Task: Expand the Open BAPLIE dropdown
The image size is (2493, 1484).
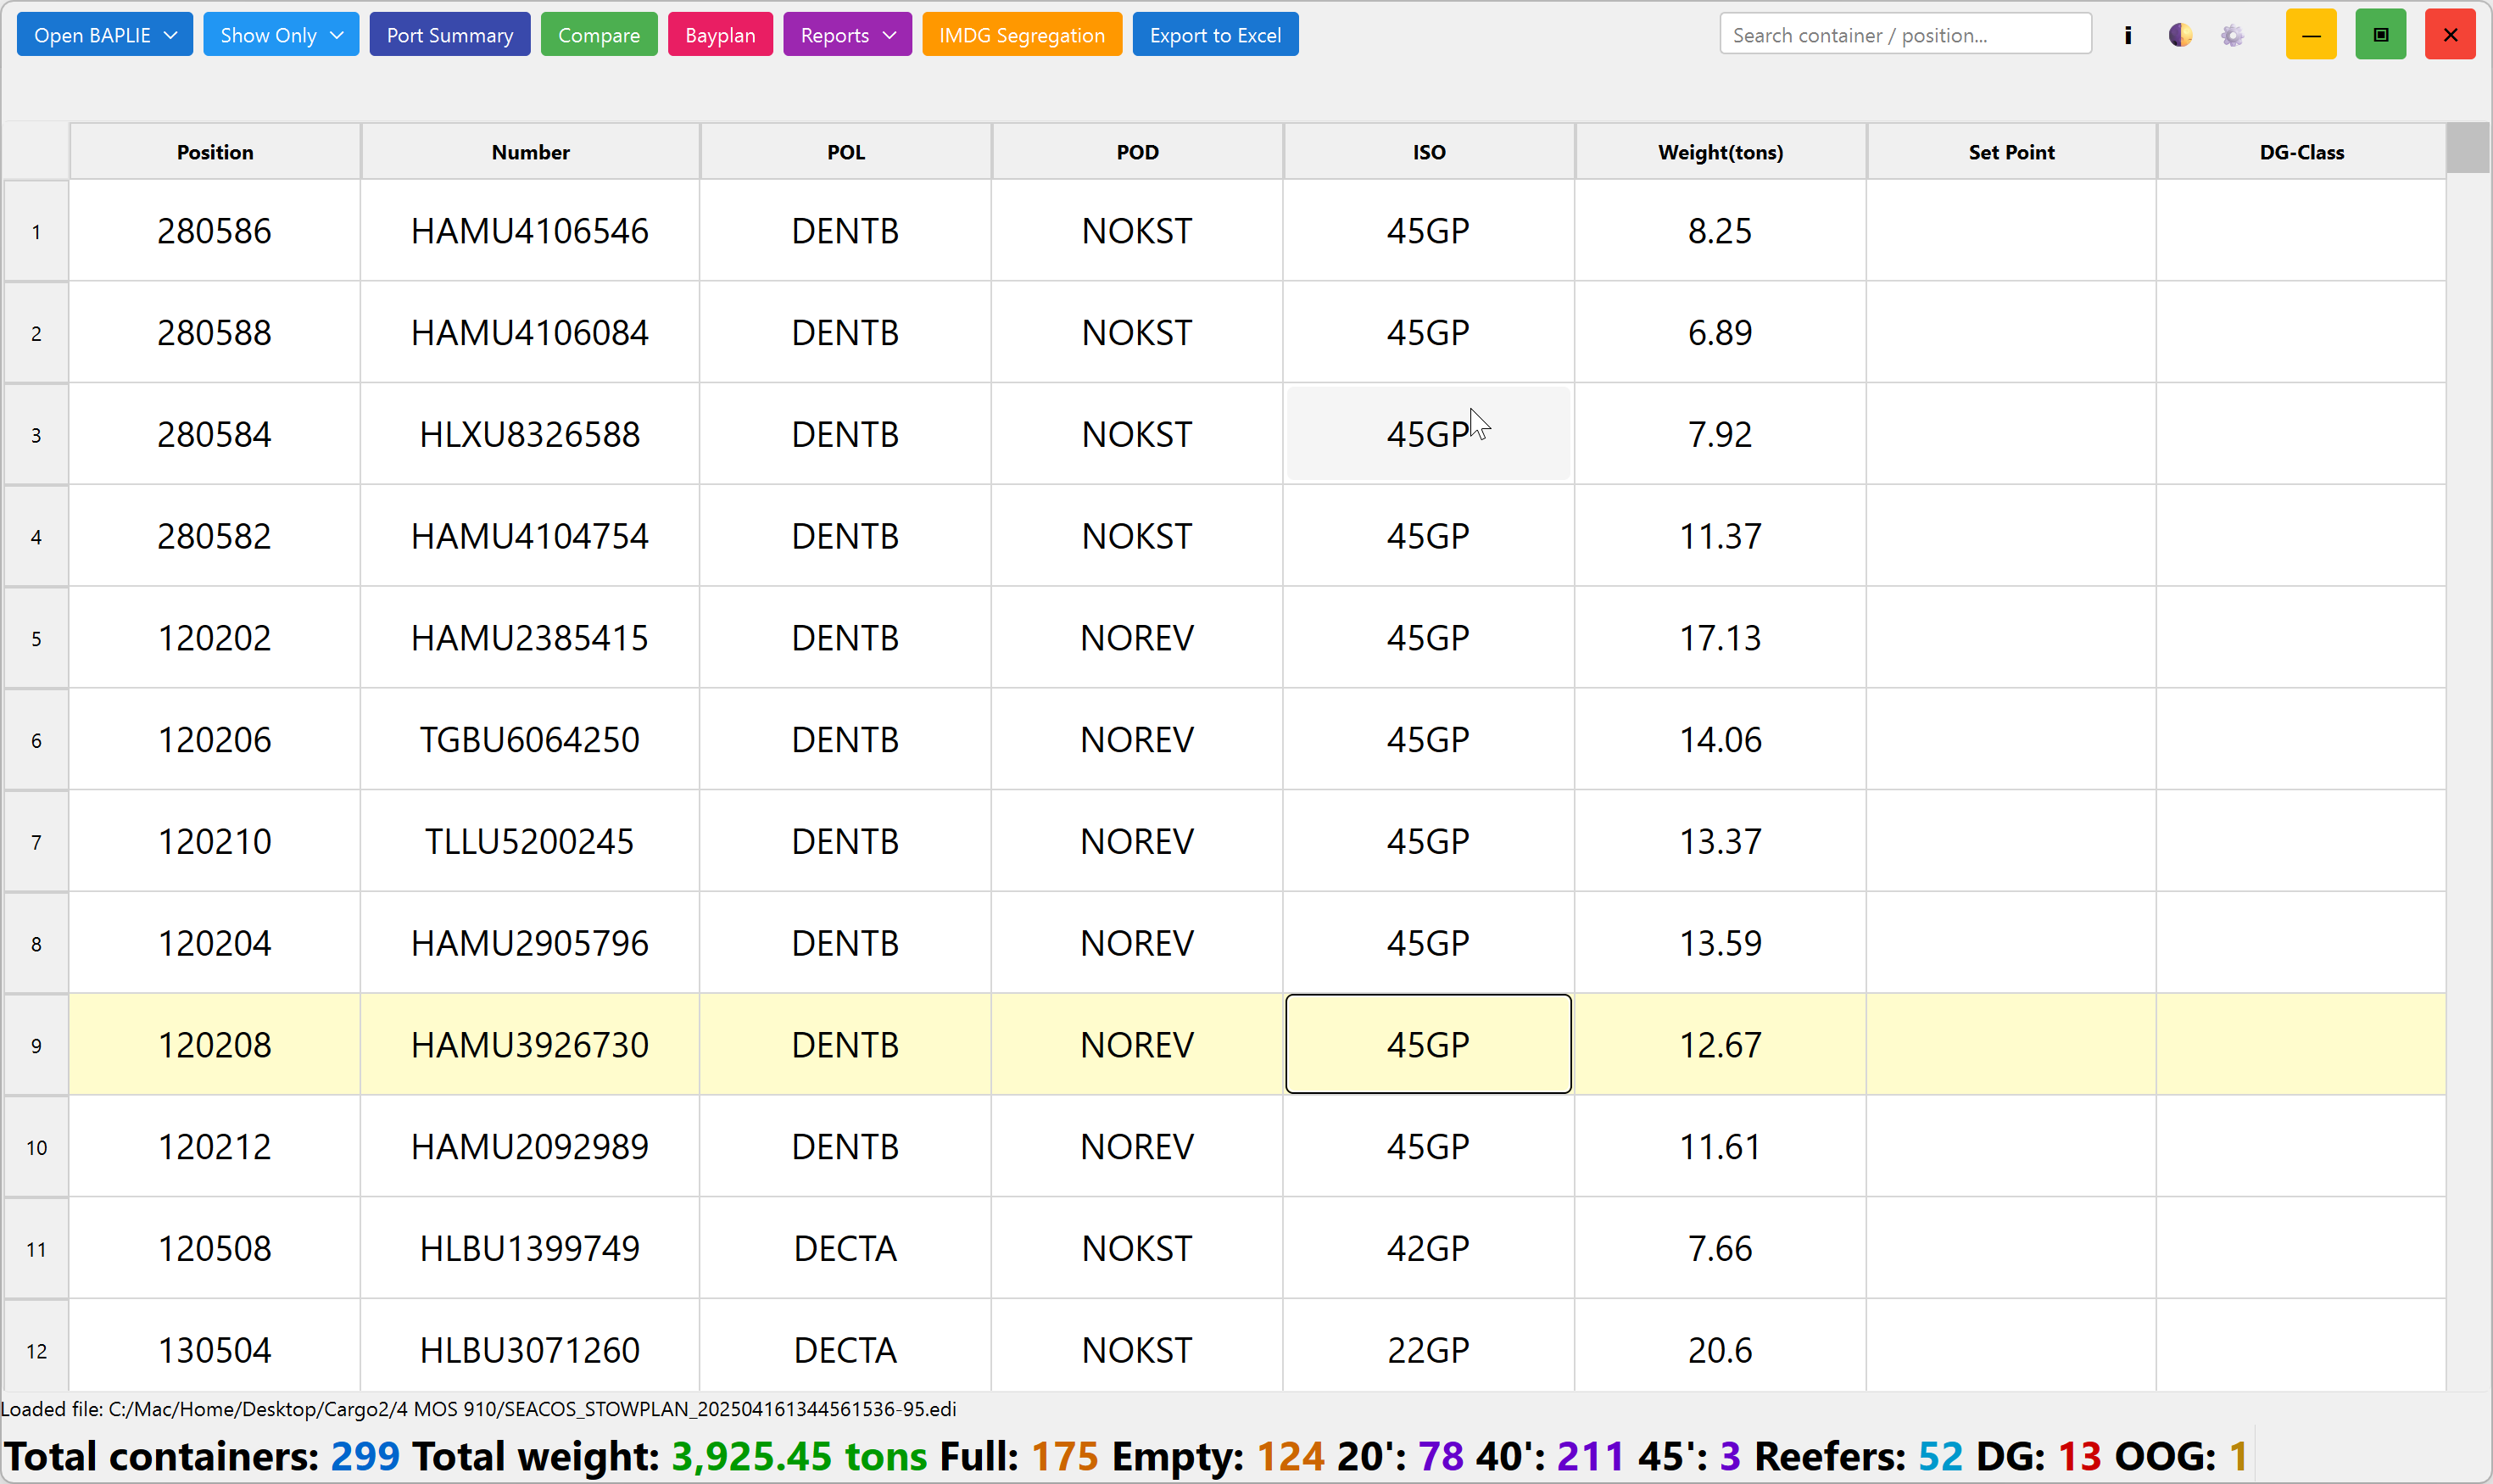Action: 105,35
